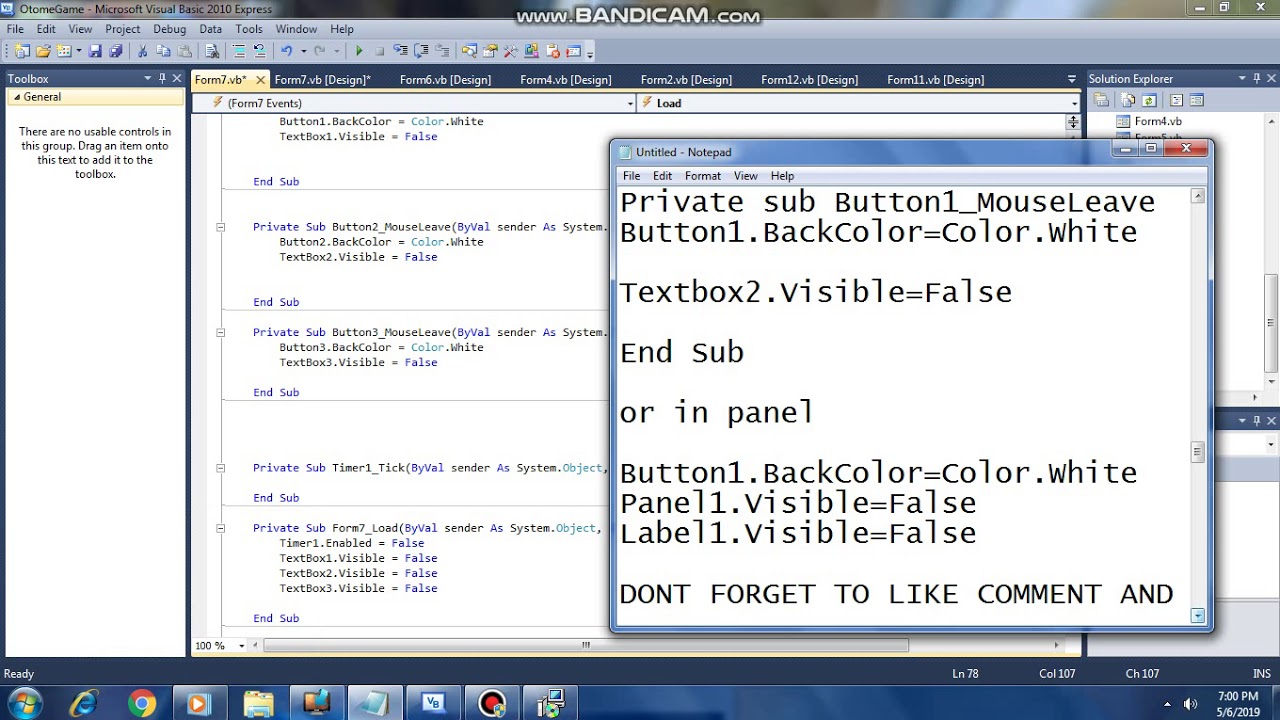Viewport: 1280px width, 720px height.
Task: Click the Notepad vertical scrollbar up arrow
Action: pos(1197,196)
